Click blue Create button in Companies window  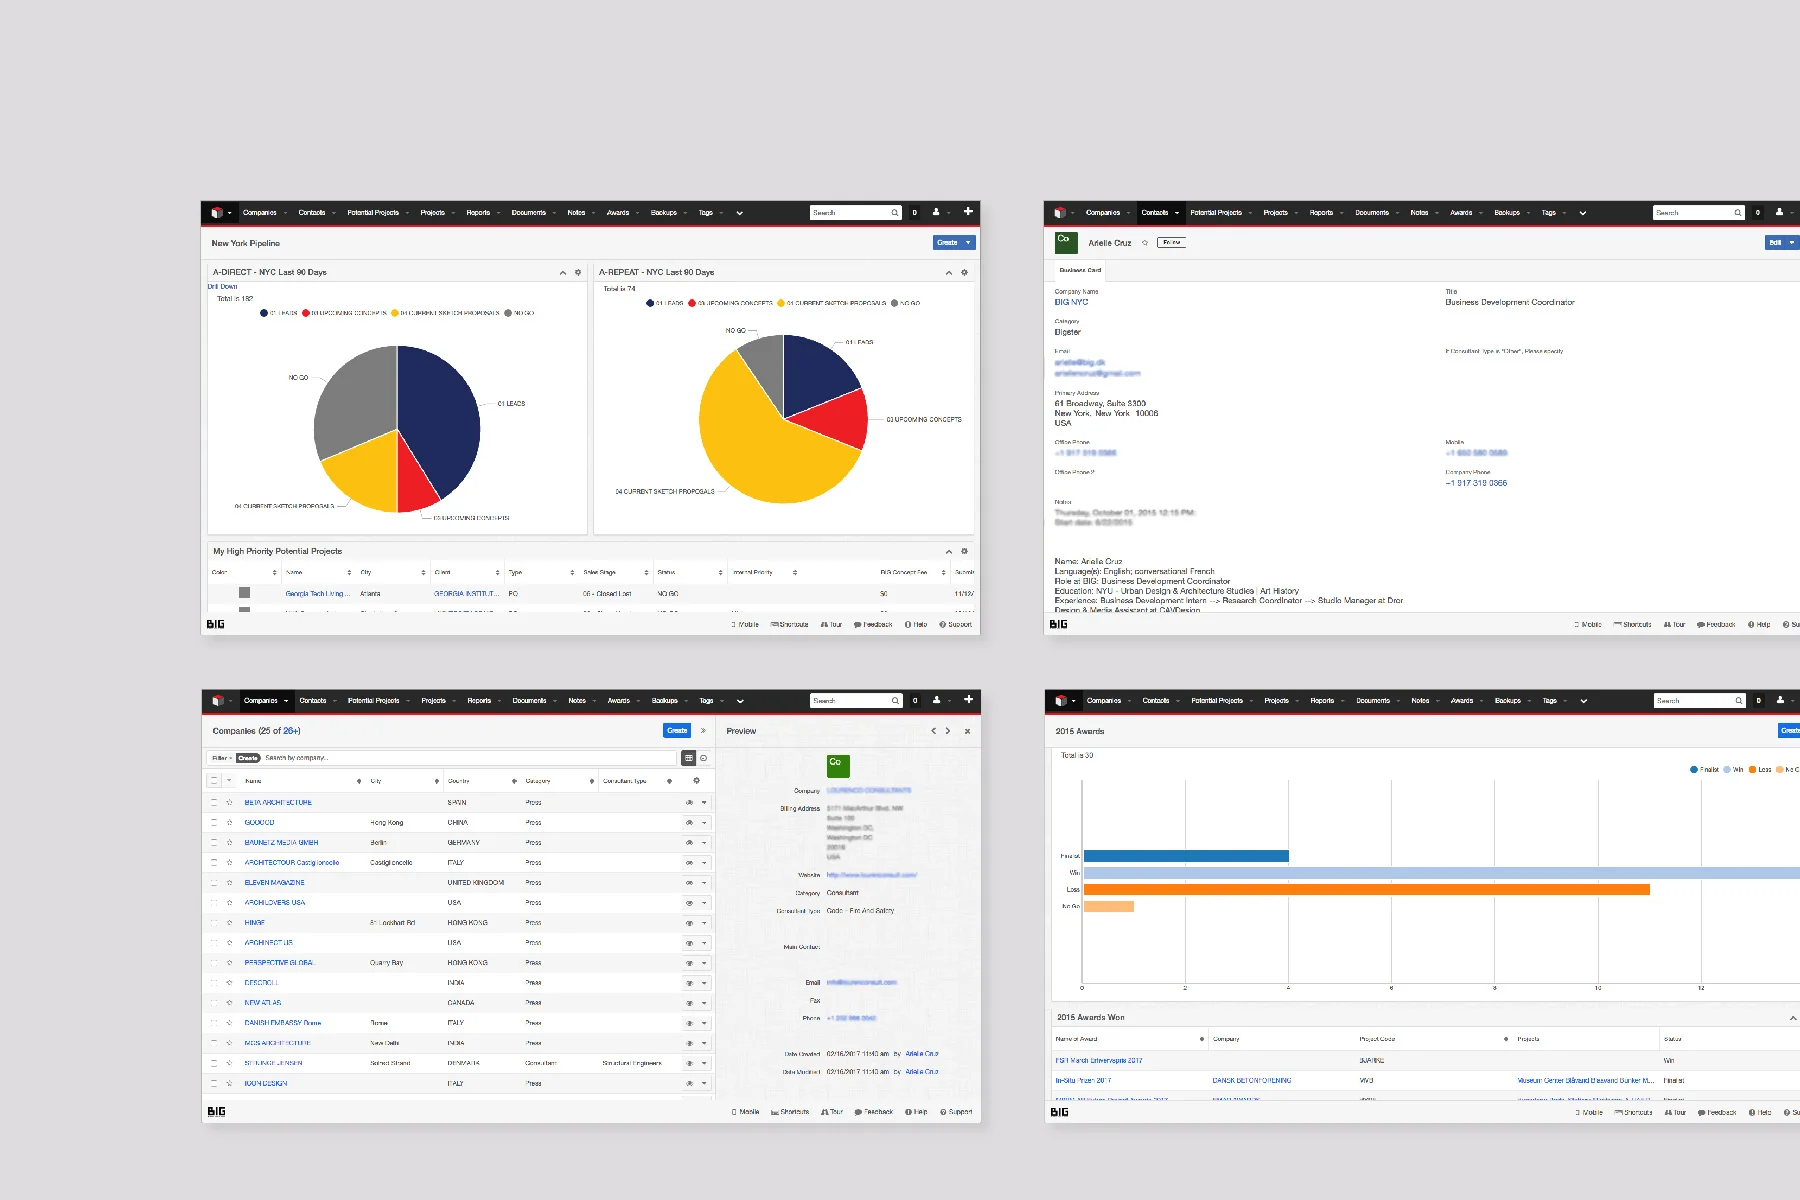pyautogui.click(x=677, y=731)
